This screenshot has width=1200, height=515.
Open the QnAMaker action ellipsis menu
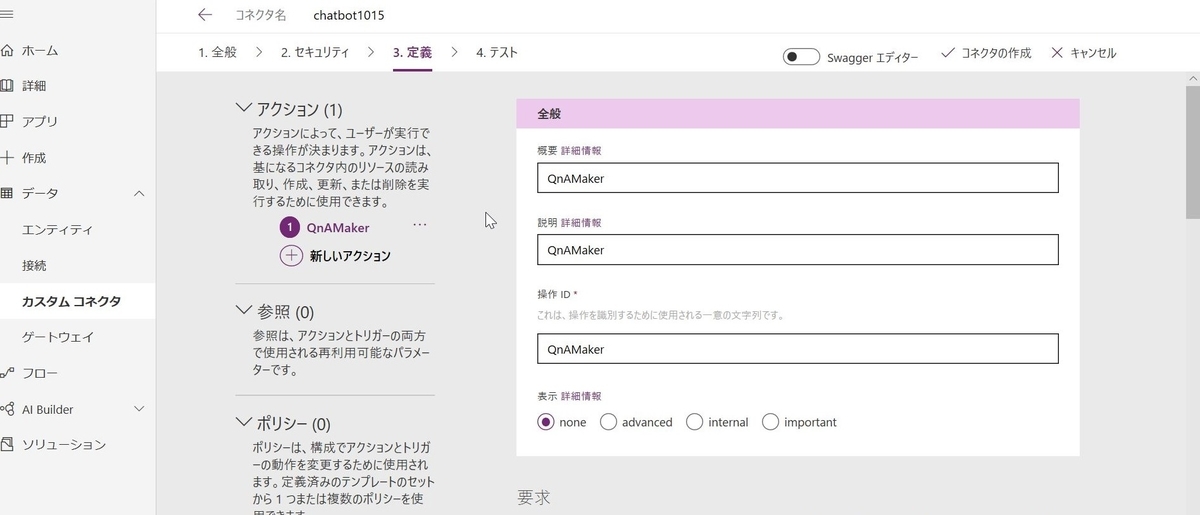[420, 225]
